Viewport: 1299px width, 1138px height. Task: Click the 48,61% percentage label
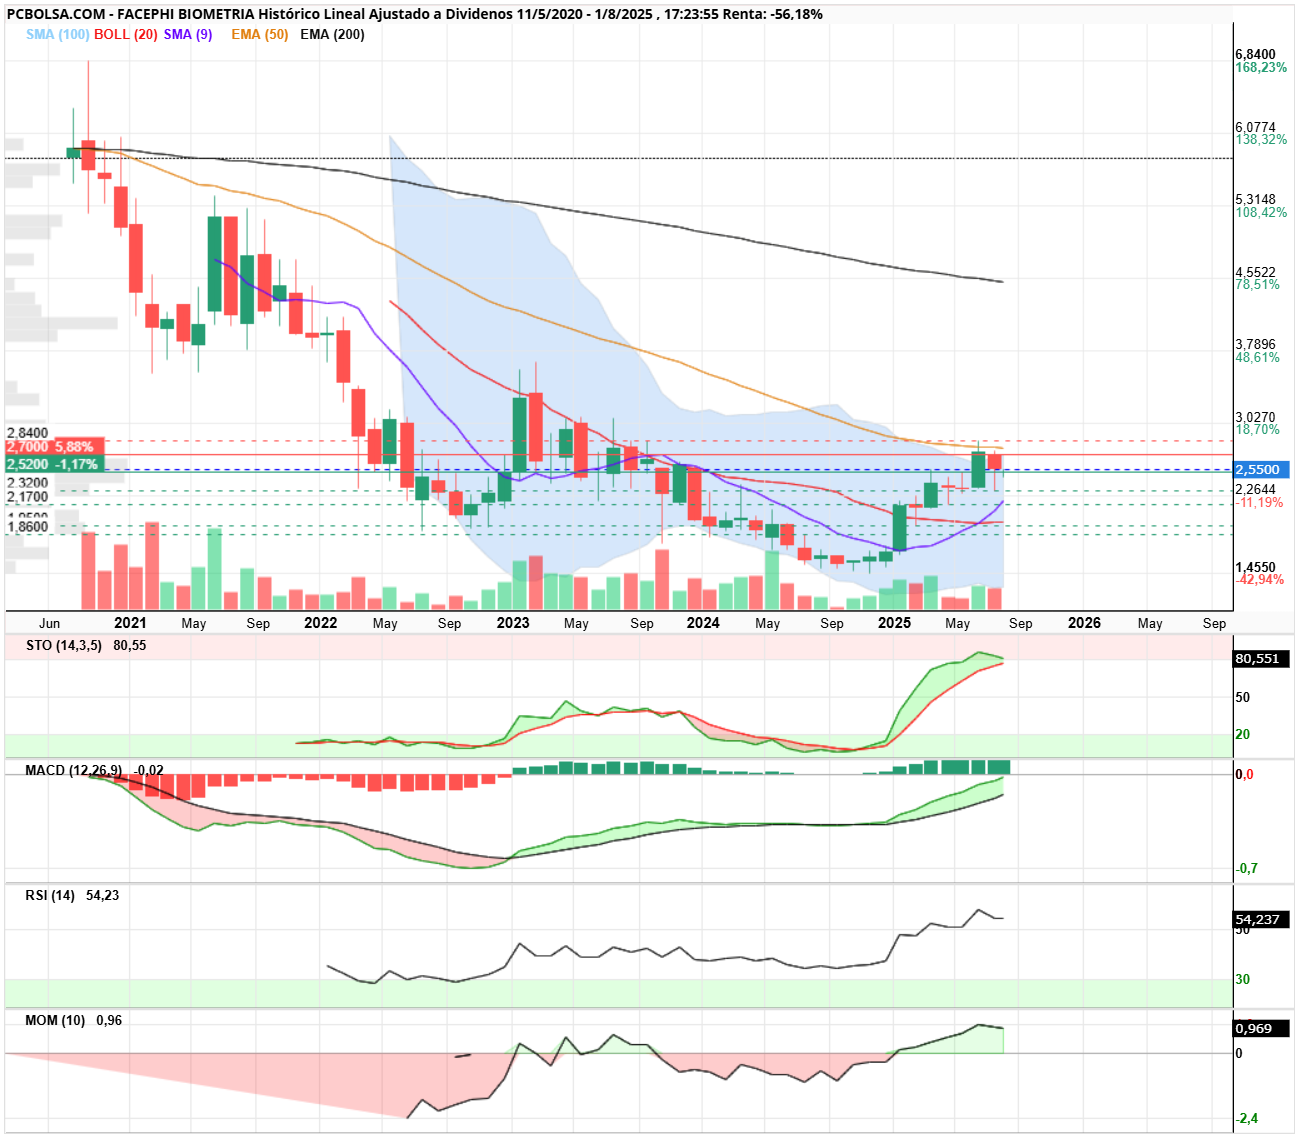point(1258,358)
